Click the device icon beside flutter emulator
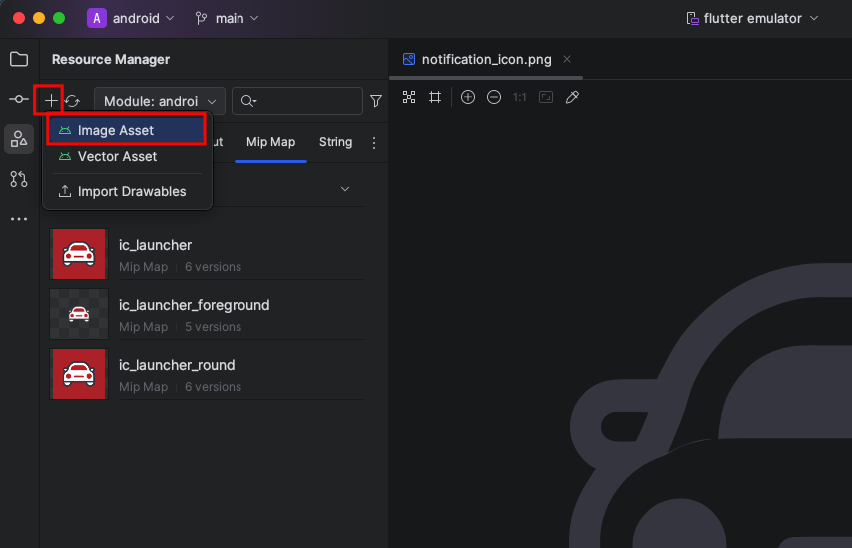This screenshot has width=852, height=548. (692, 18)
